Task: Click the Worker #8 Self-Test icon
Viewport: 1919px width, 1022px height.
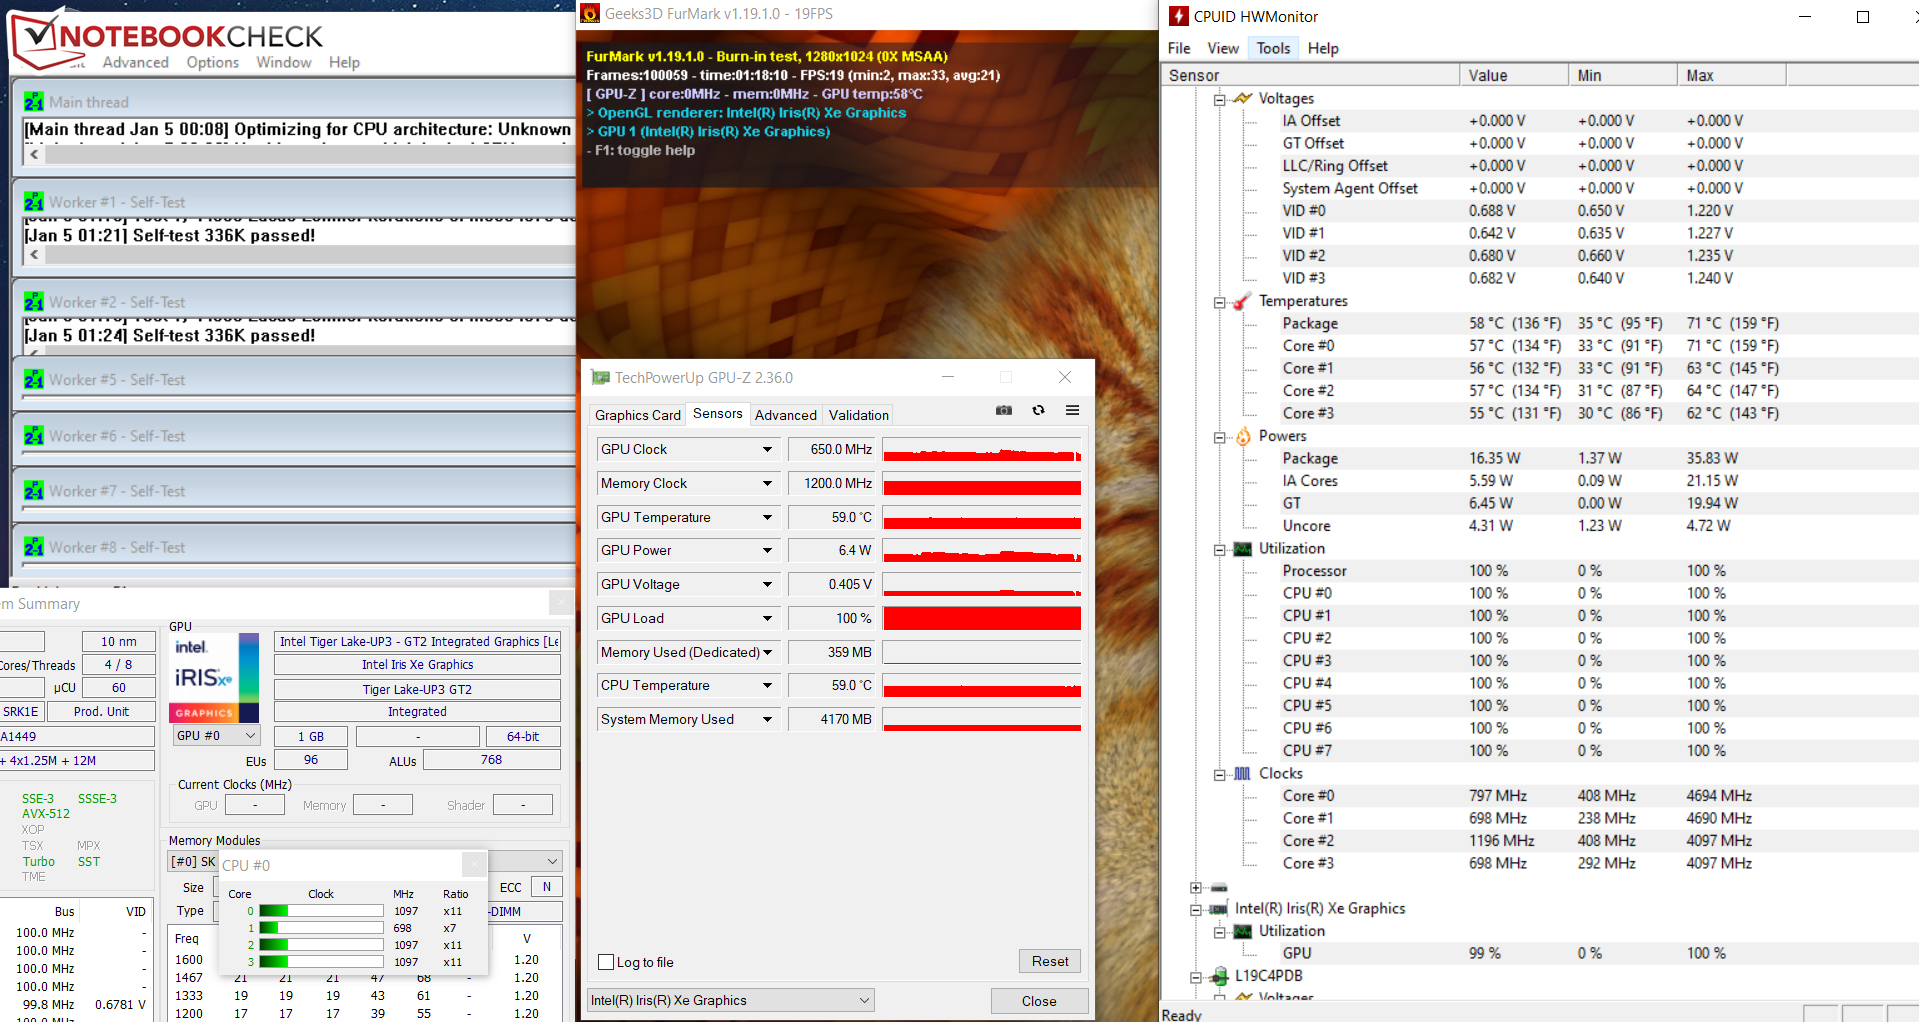Action: click(34, 547)
